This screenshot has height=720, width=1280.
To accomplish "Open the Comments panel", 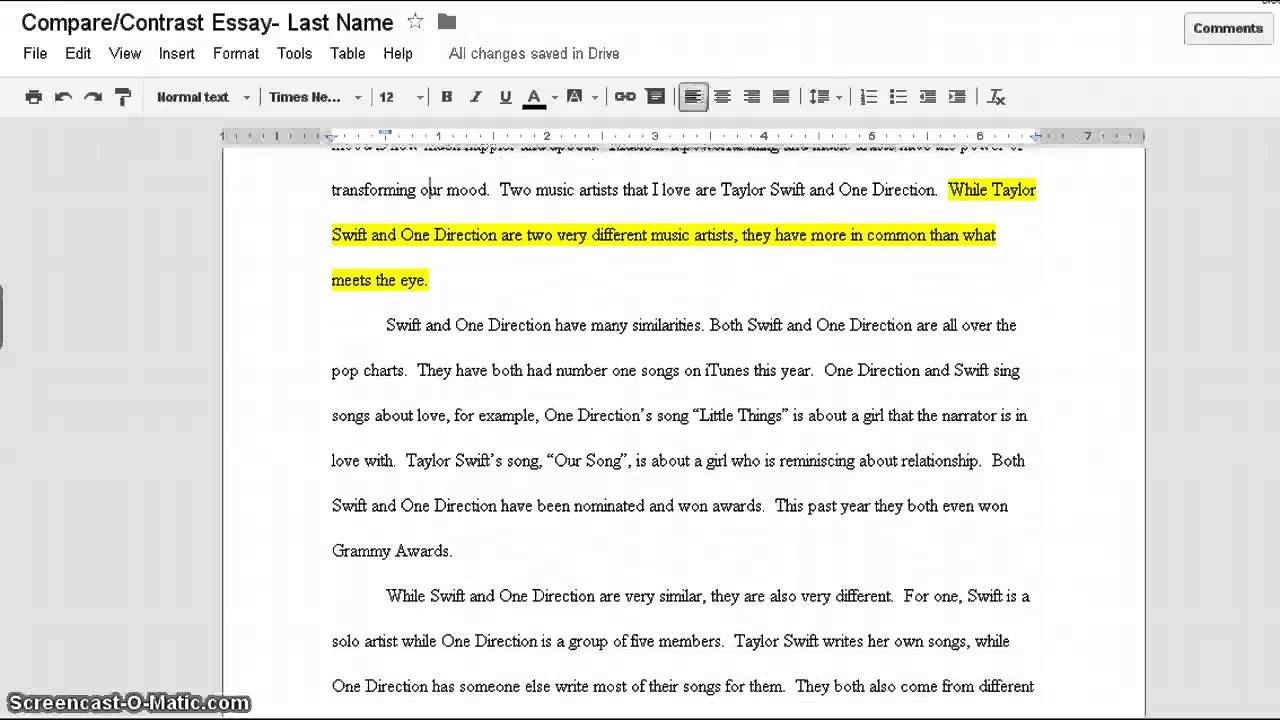I will click(1228, 28).
